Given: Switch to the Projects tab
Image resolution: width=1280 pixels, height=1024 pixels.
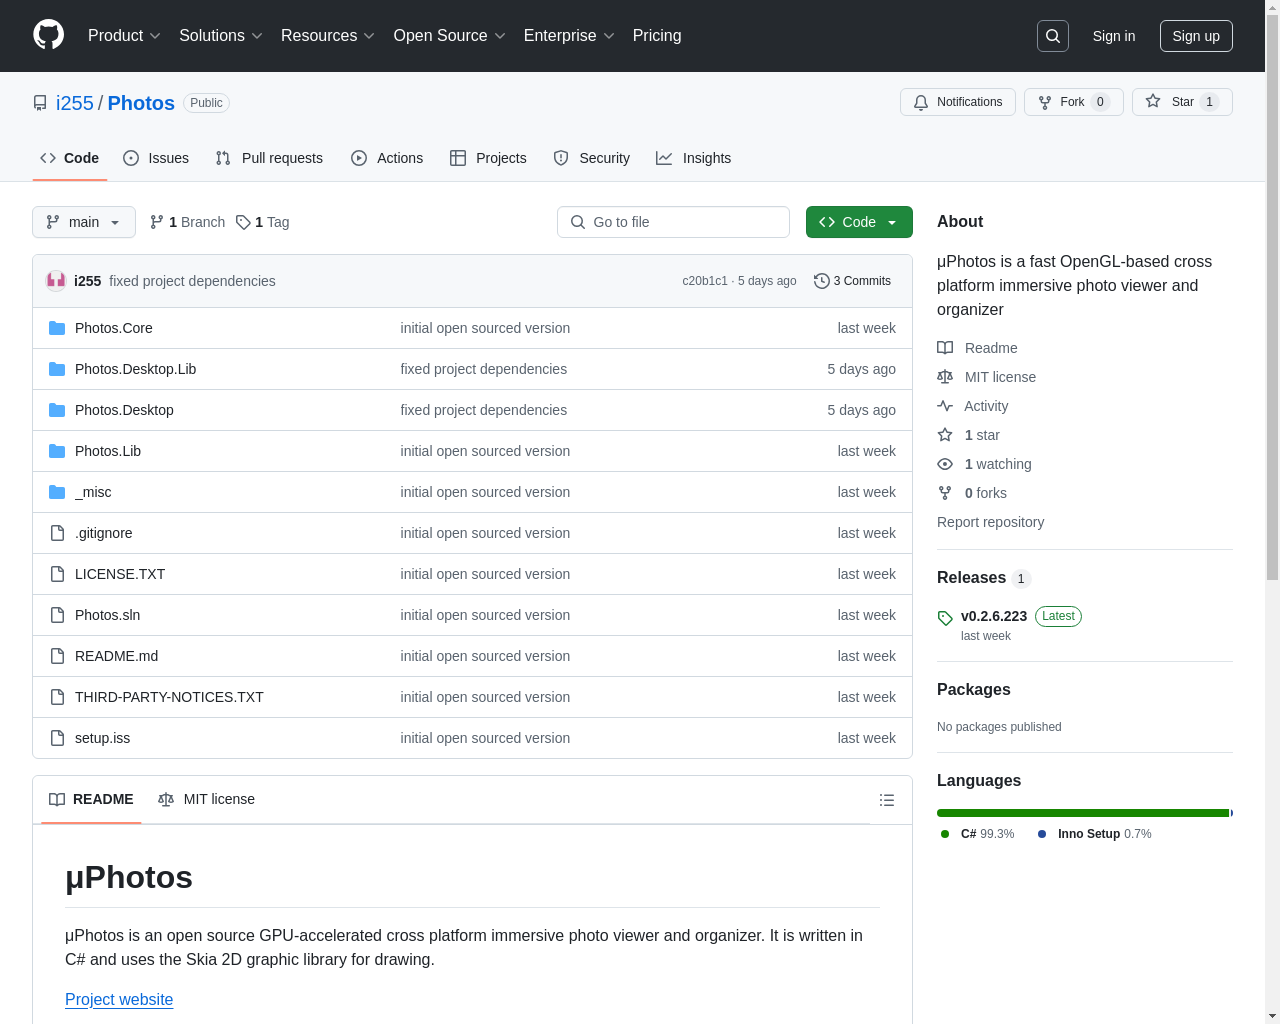Looking at the screenshot, I should tap(488, 158).
